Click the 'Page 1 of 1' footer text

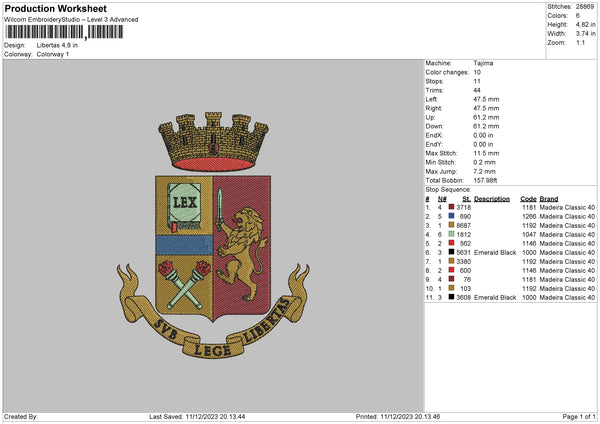pyautogui.click(x=579, y=417)
